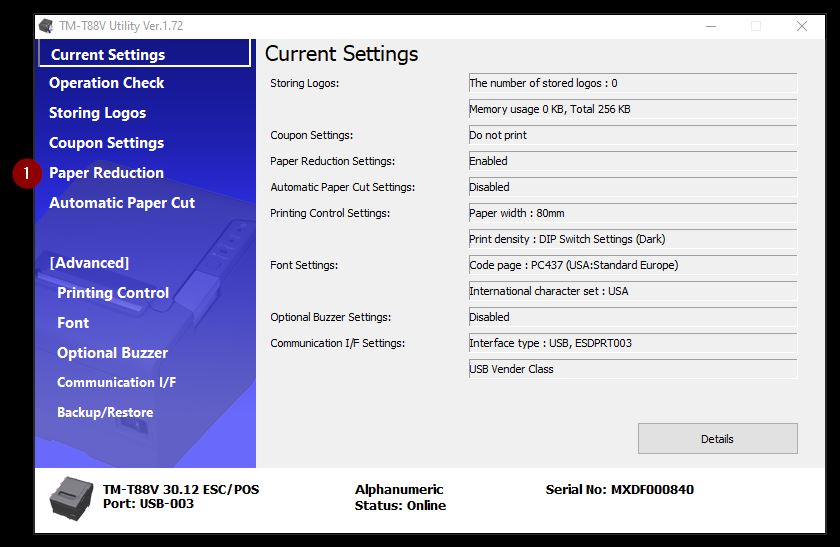
Task: Click the app icon in title bar
Action: pyautogui.click(x=47, y=26)
